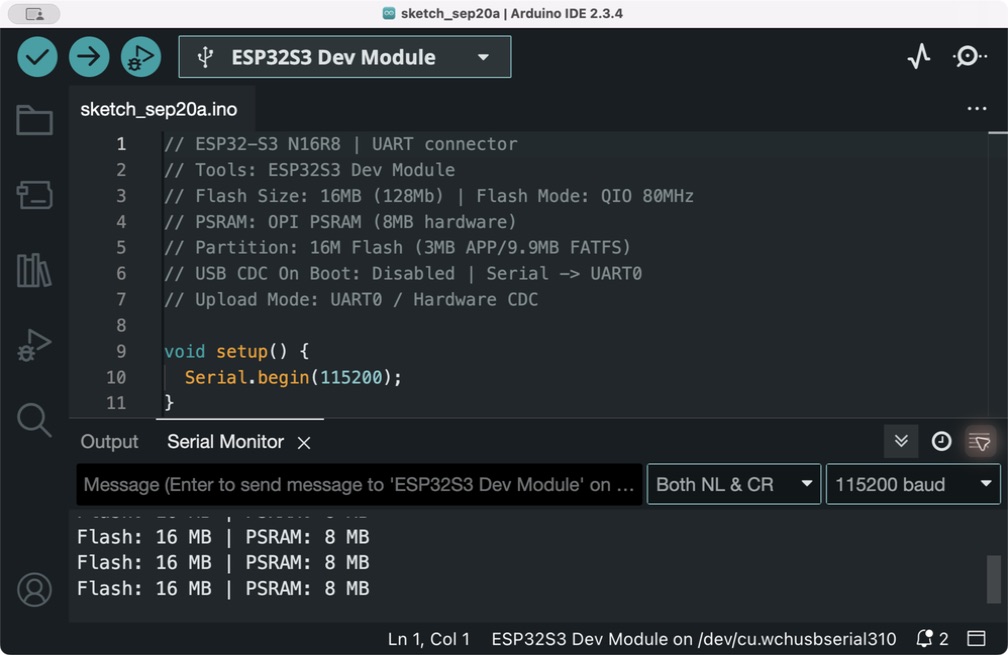Open the editor tab options ellipsis
1008x655 pixels.
tap(976, 109)
